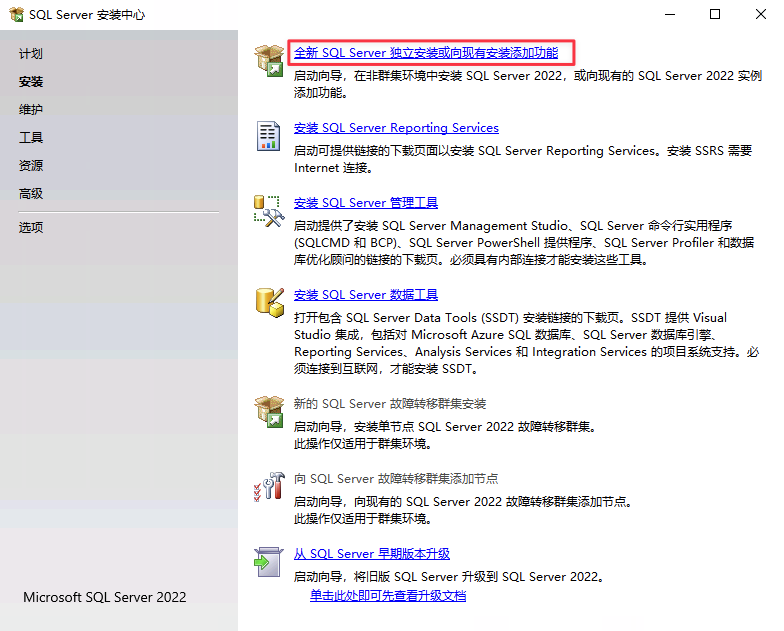Click the management tools hammer icon
The width and height of the screenshot is (784, 631).
(x=269, y=212)
